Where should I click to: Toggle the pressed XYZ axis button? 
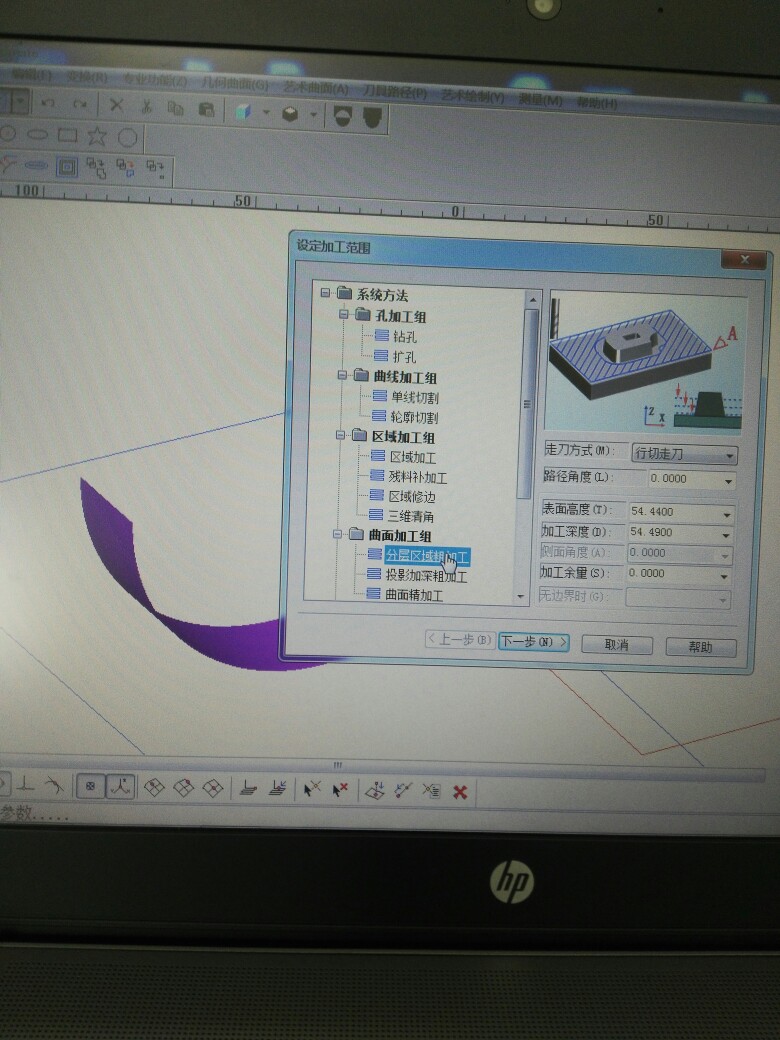pos(120,787)
